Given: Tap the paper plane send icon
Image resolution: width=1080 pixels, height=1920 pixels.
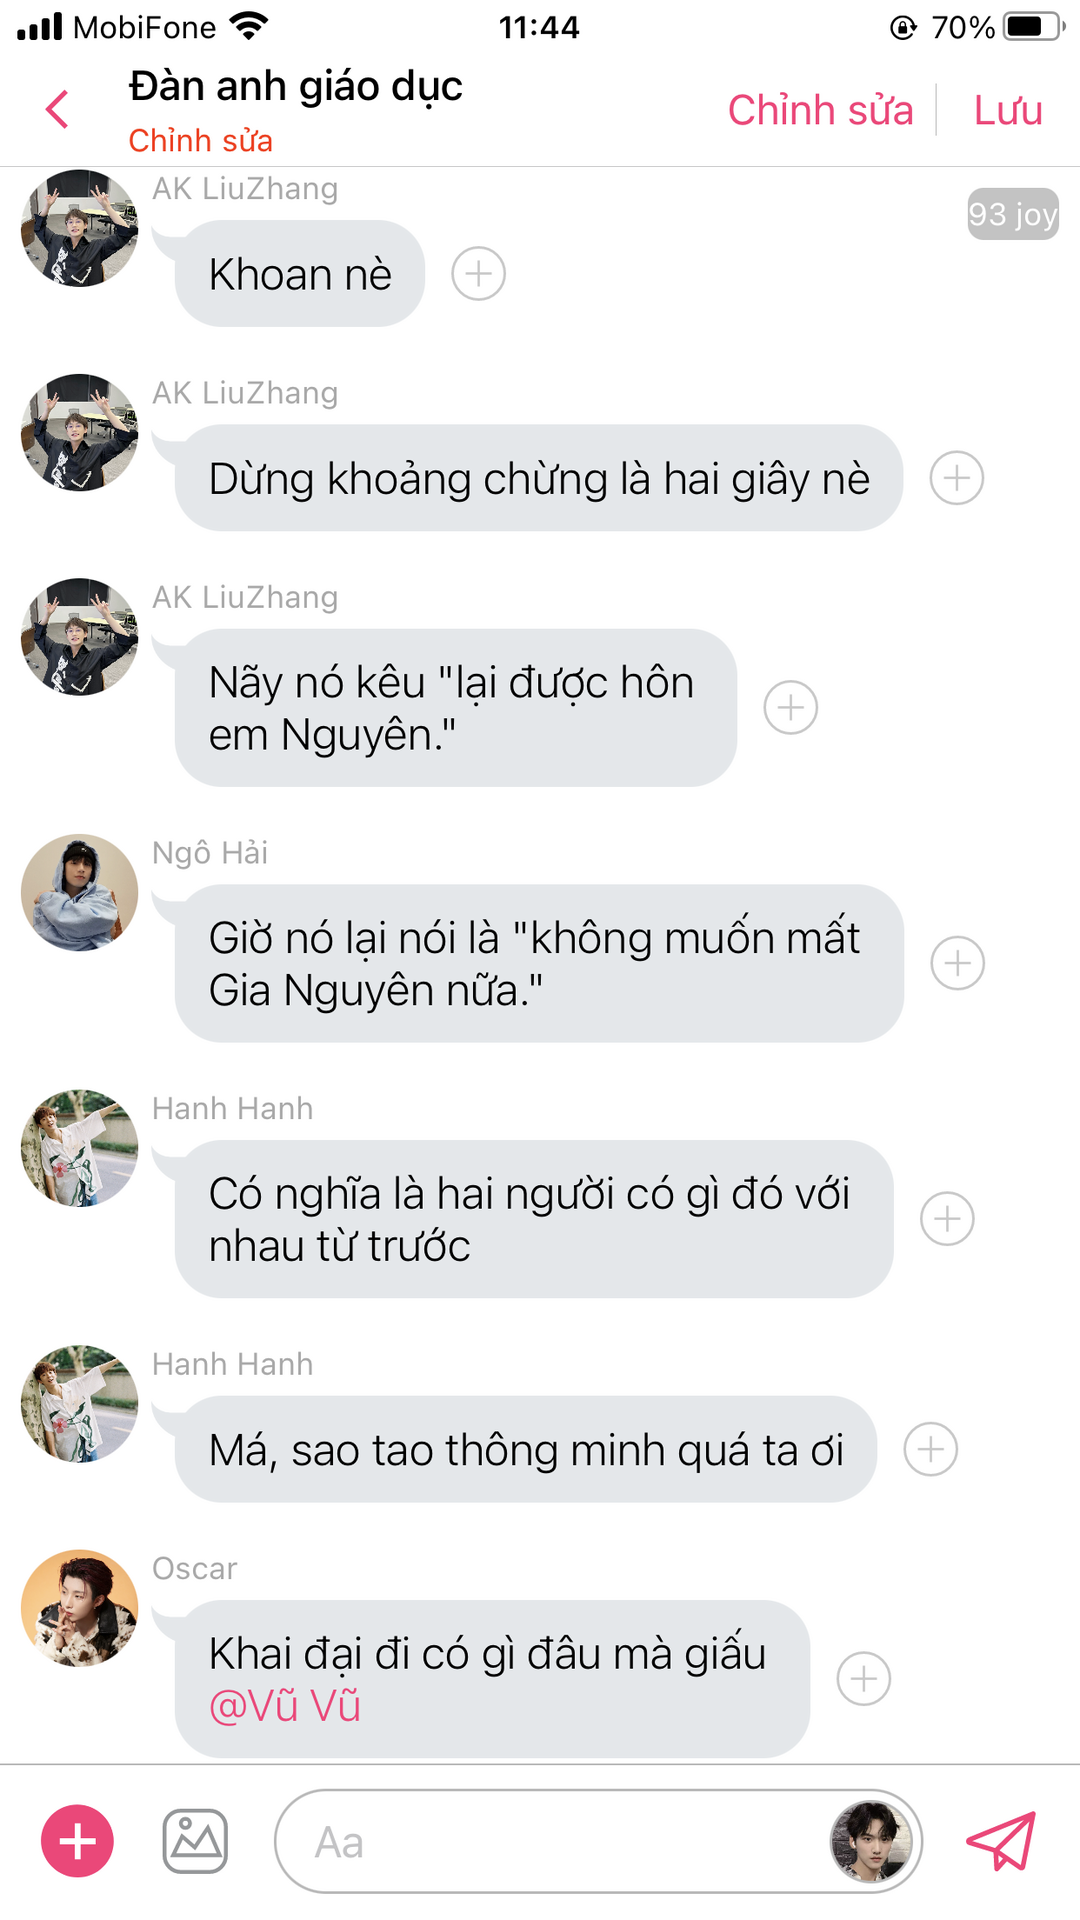Looking at the screenshot, I should 1001,1841.
